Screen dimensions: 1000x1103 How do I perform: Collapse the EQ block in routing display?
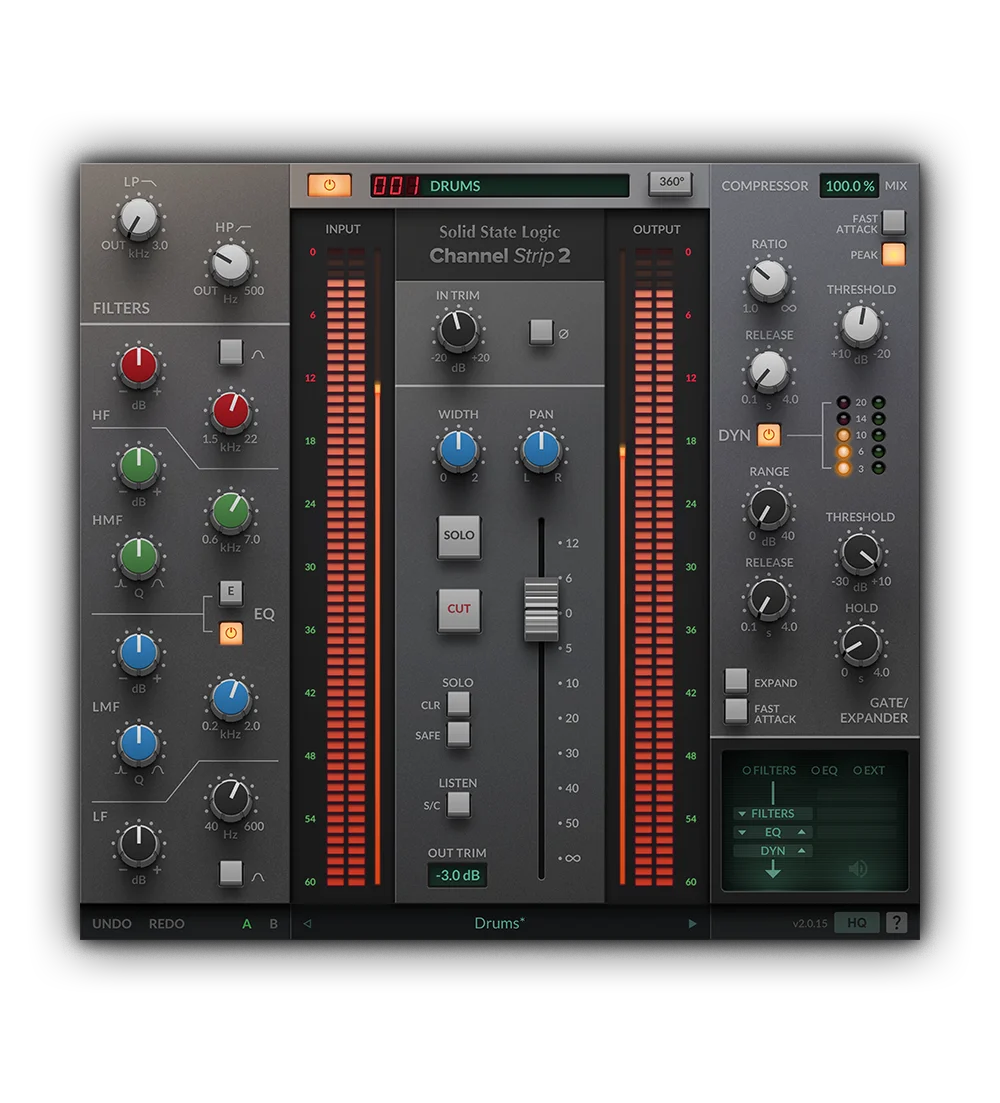(741, 832)
